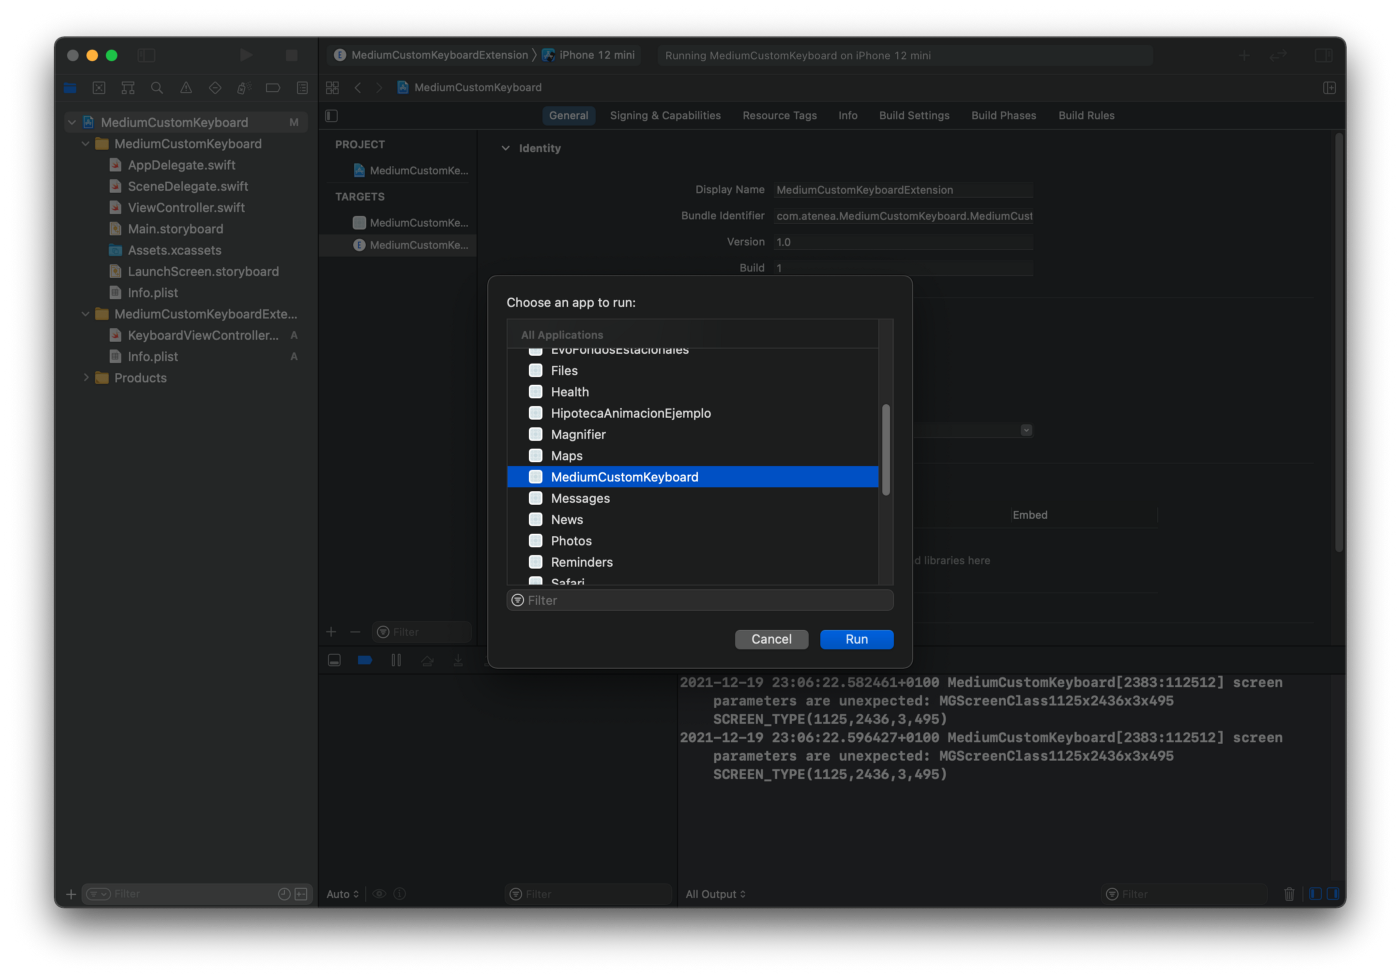This screenshot has height=979, width=1400.
Task: Open the issue navigator warning icon
Action: click(186, 88)
